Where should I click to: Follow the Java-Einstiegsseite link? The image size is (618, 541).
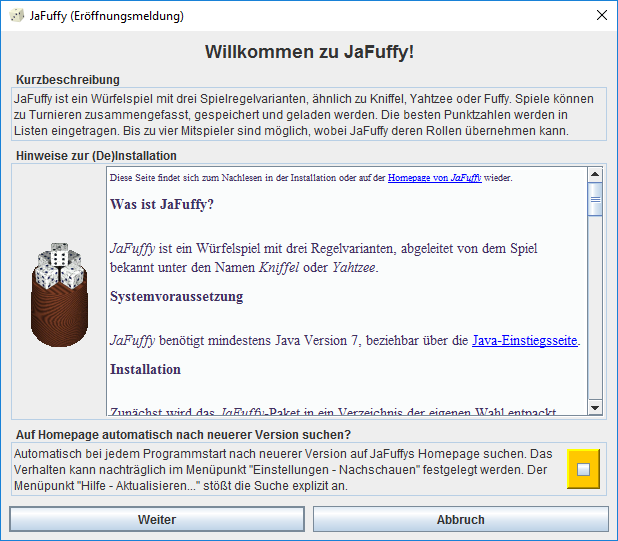(524, 341)
